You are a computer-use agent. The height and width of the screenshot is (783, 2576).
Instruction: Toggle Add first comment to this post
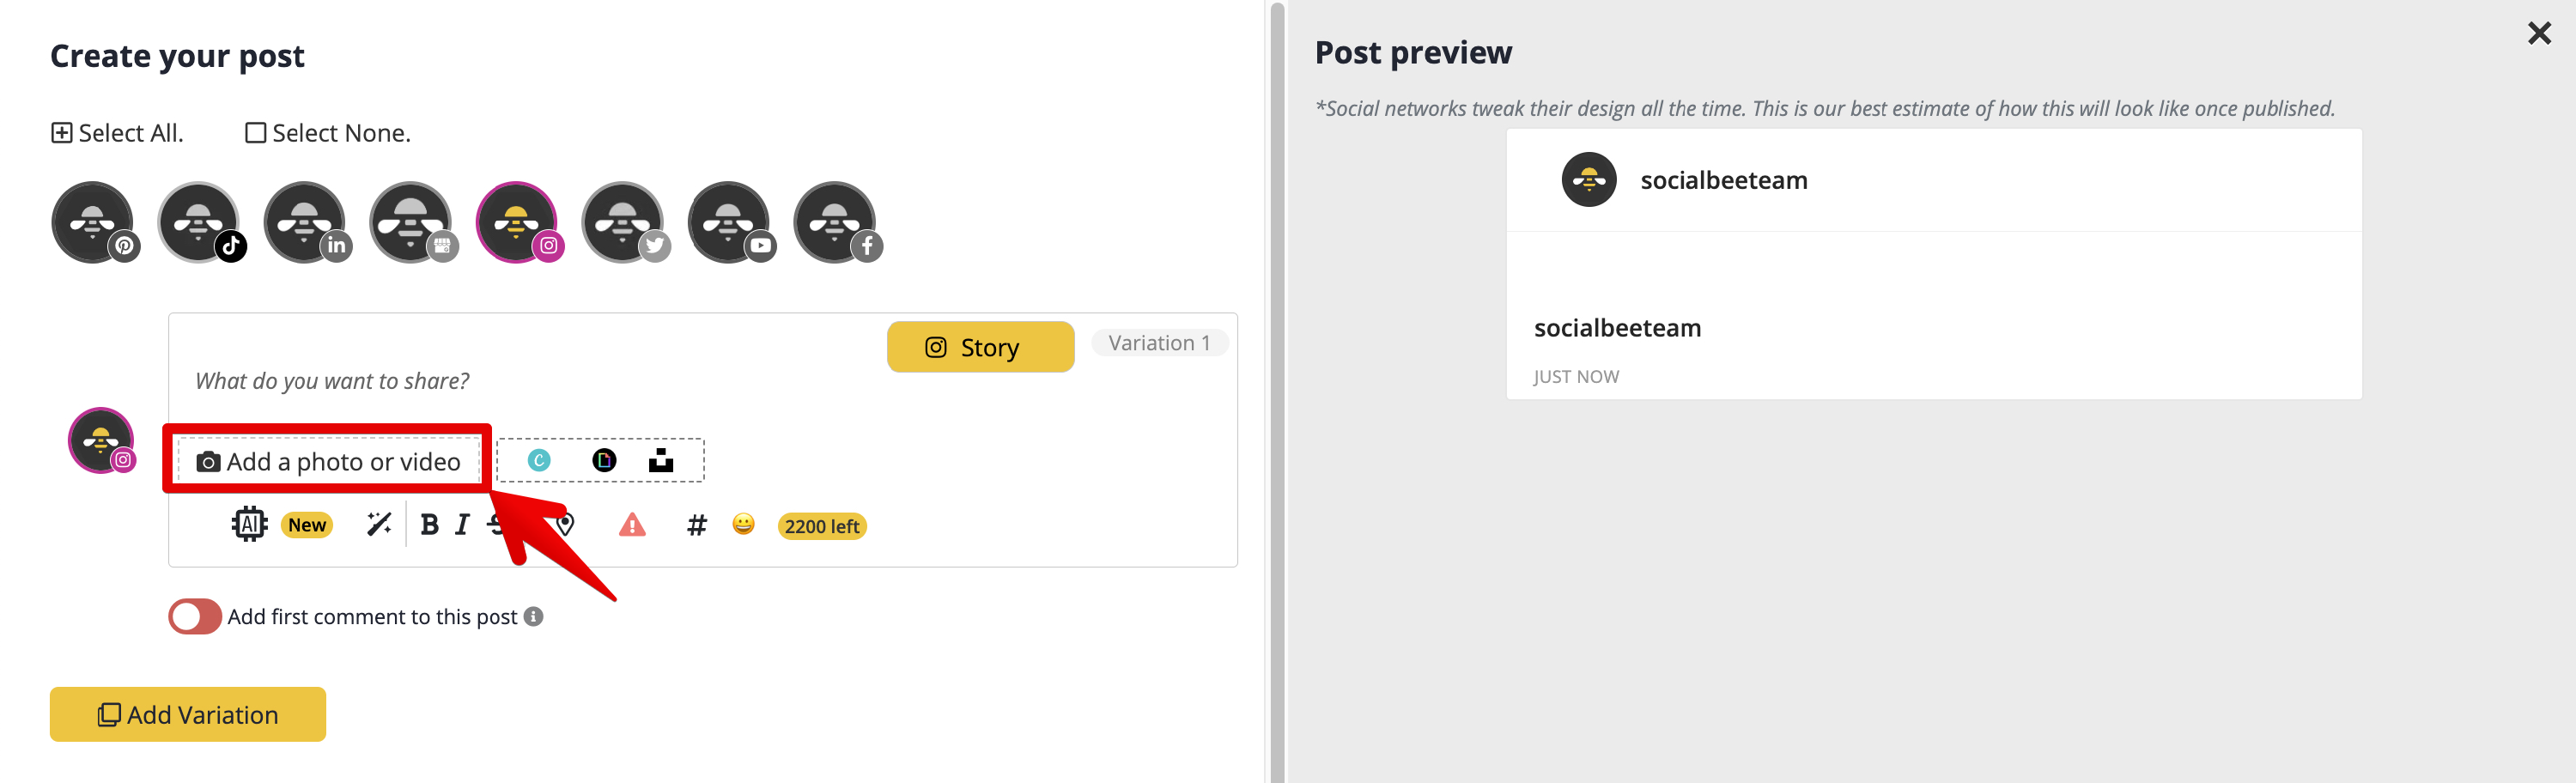coord(195,616)
